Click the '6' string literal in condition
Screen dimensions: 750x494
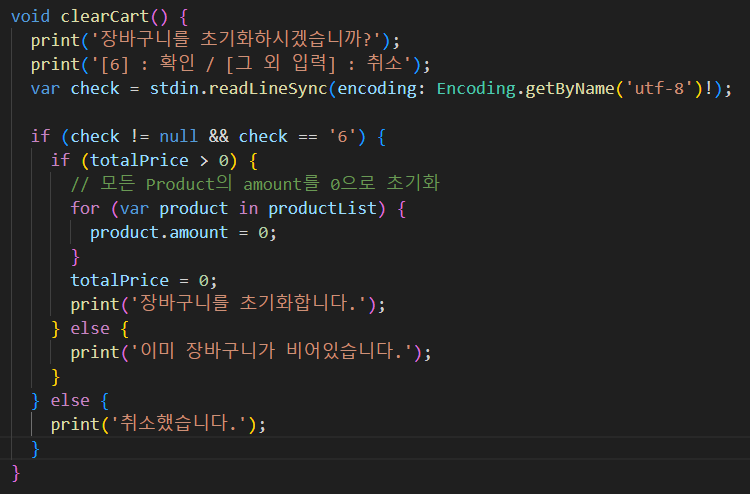[342, 137]
